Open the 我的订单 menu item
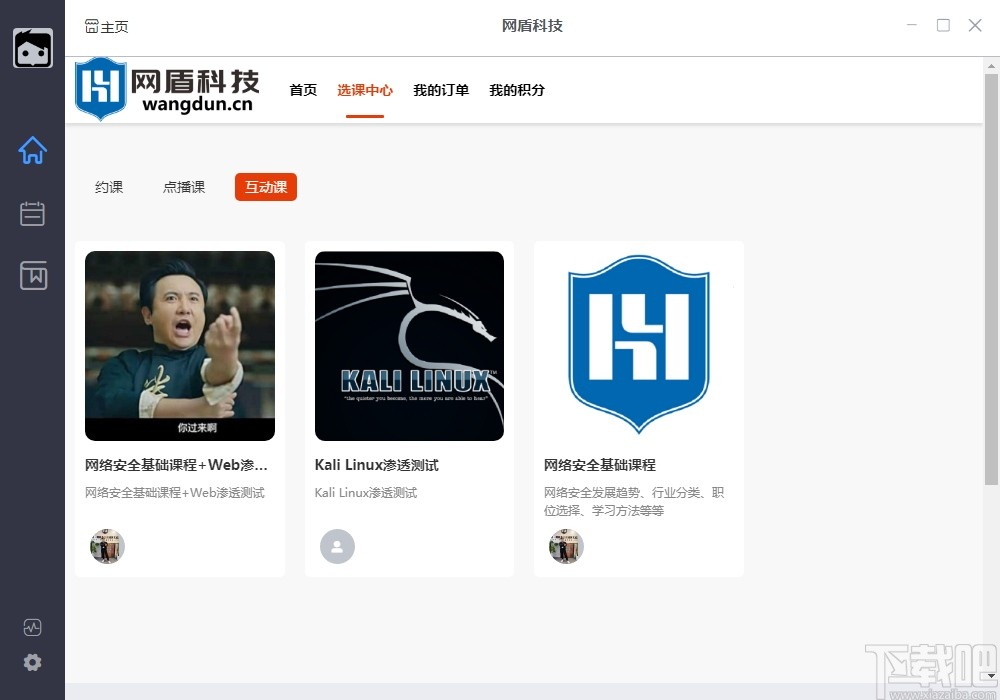Screen dimensions: 1000x700 click(440, 90)
